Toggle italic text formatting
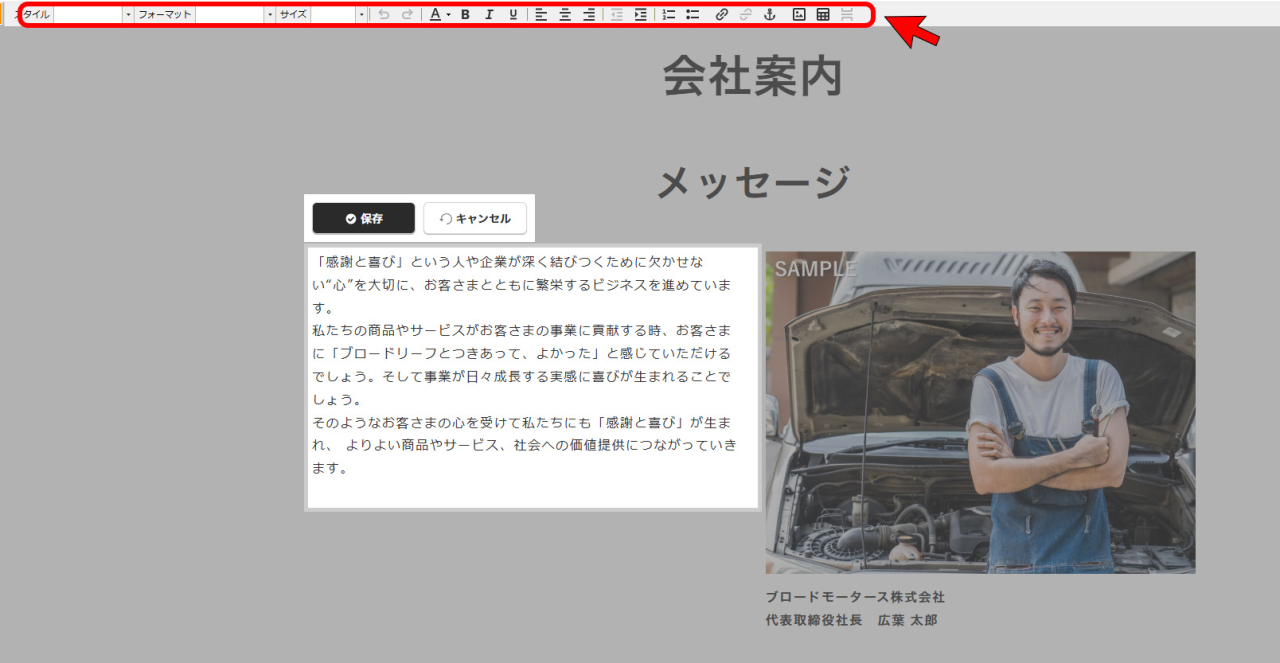This screenshot has width=1280, height=663. [489, 15]
